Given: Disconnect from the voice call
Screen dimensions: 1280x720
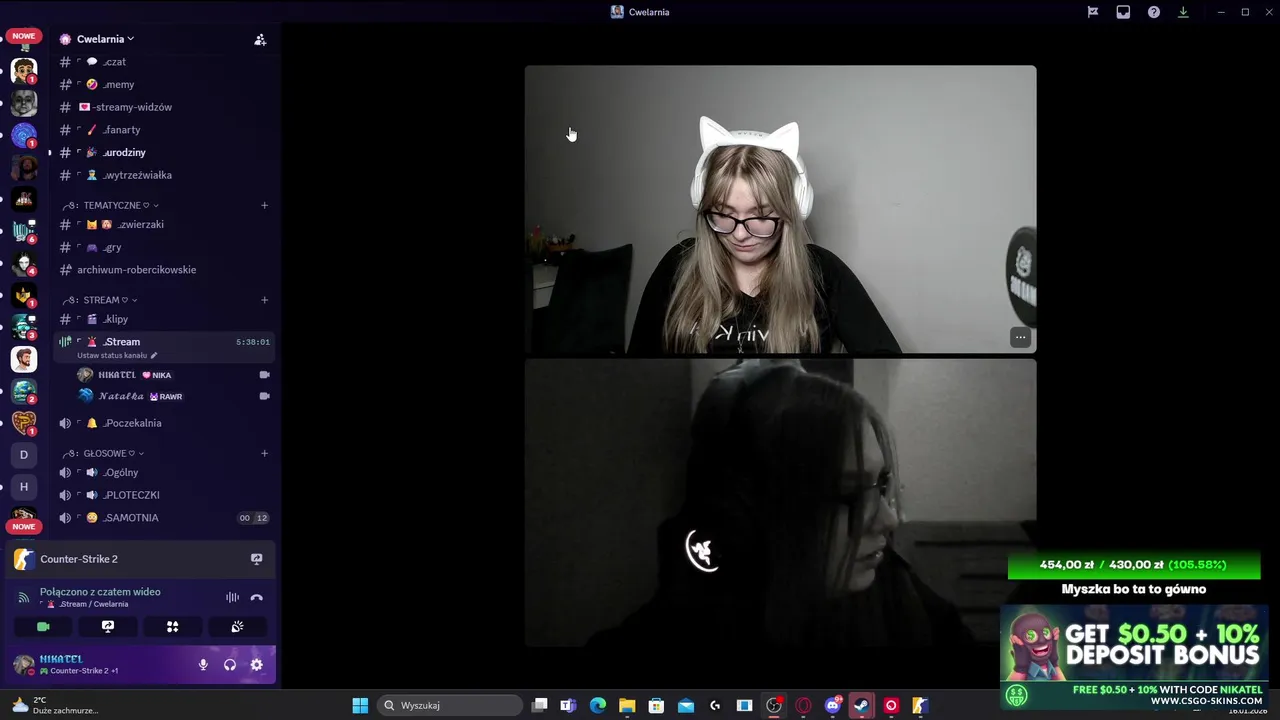Looking at the screenshot, I should [256, 598].
